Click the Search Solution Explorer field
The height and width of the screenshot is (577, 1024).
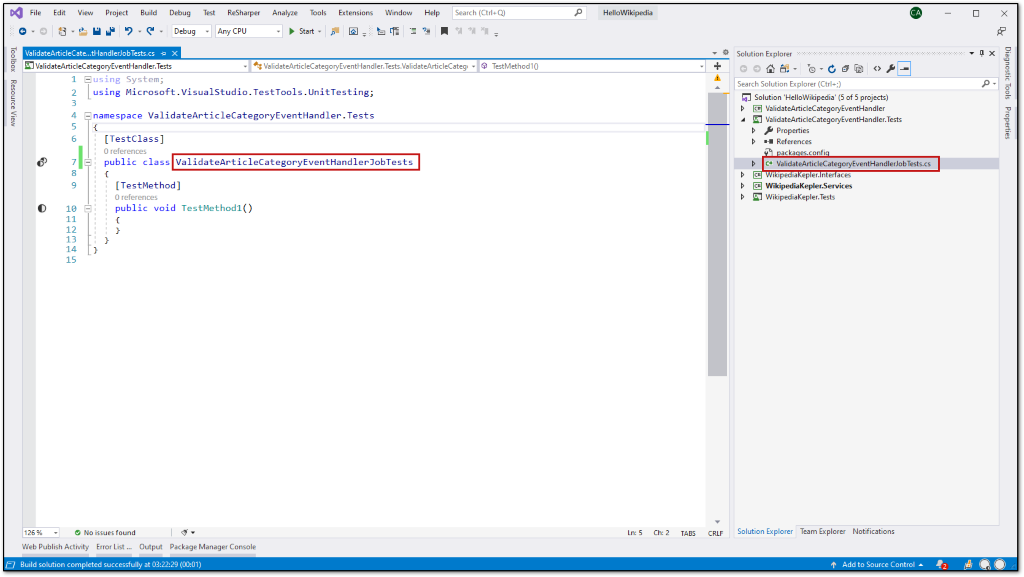pyautogui.click(x=867, y=84)
